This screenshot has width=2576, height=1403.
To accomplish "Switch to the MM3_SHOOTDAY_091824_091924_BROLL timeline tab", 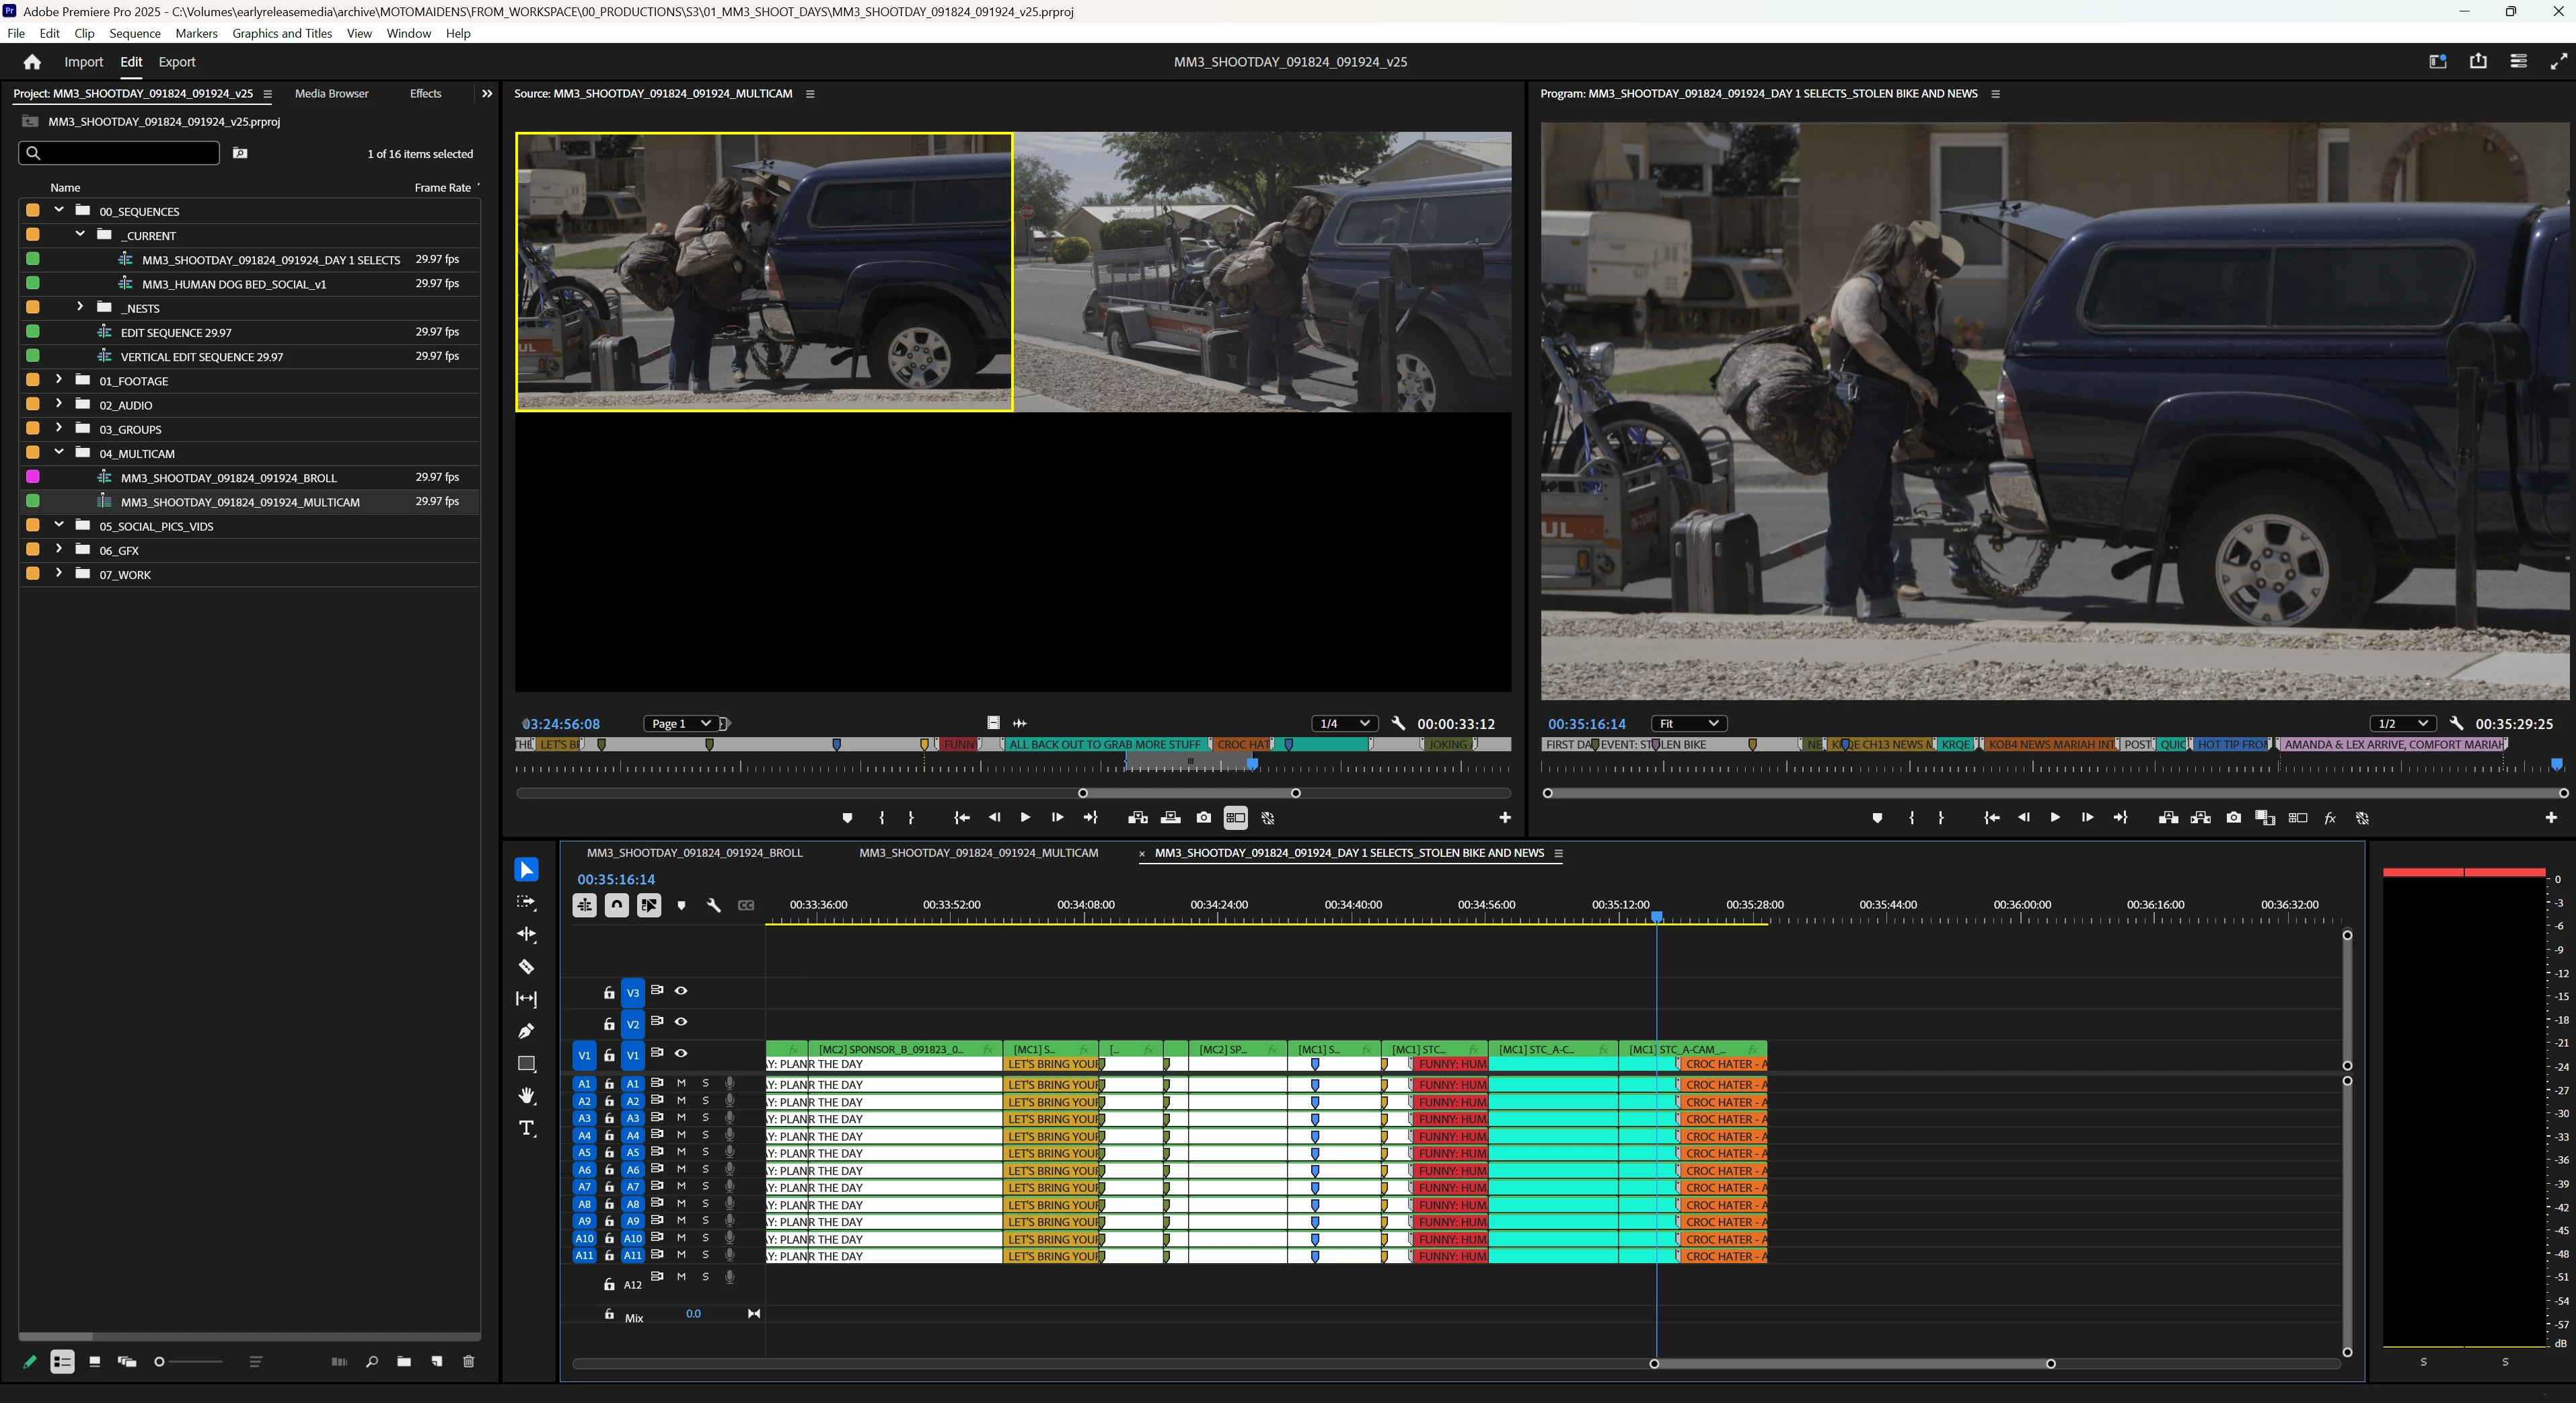I will pyautogui.click(x=694, y=853).
